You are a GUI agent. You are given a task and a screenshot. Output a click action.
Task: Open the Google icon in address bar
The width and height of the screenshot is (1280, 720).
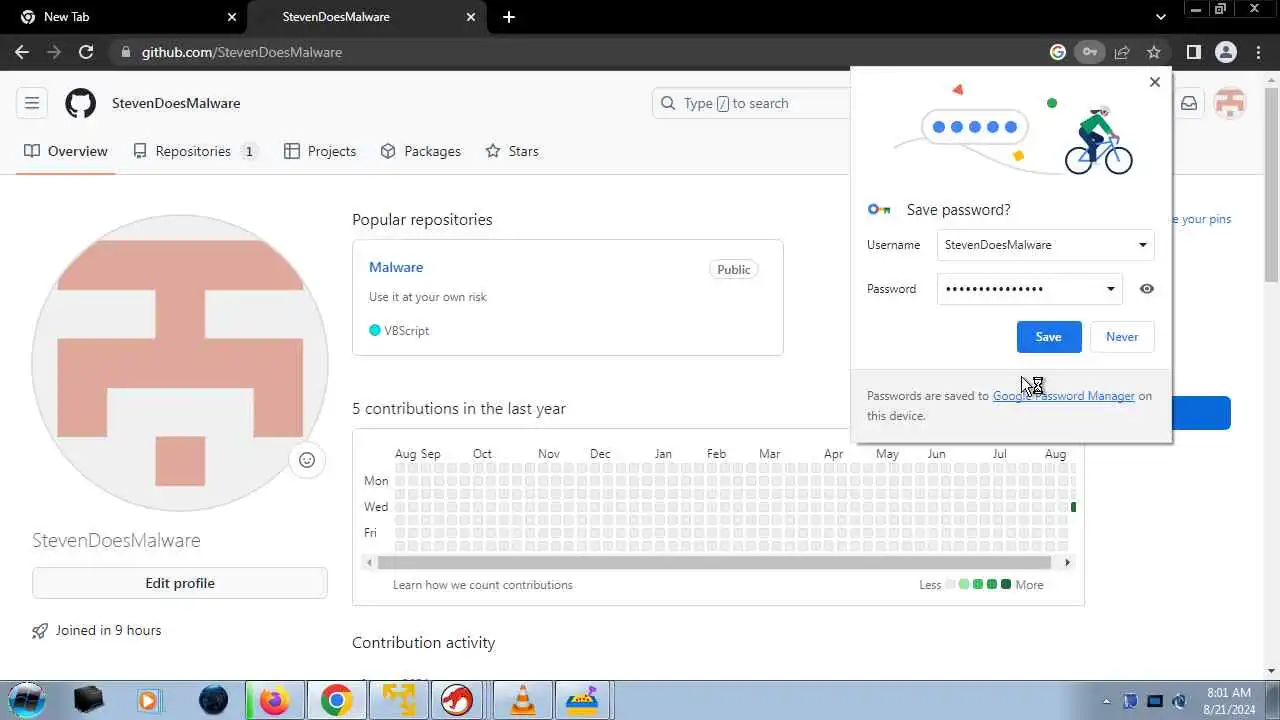coord(1058,52)
